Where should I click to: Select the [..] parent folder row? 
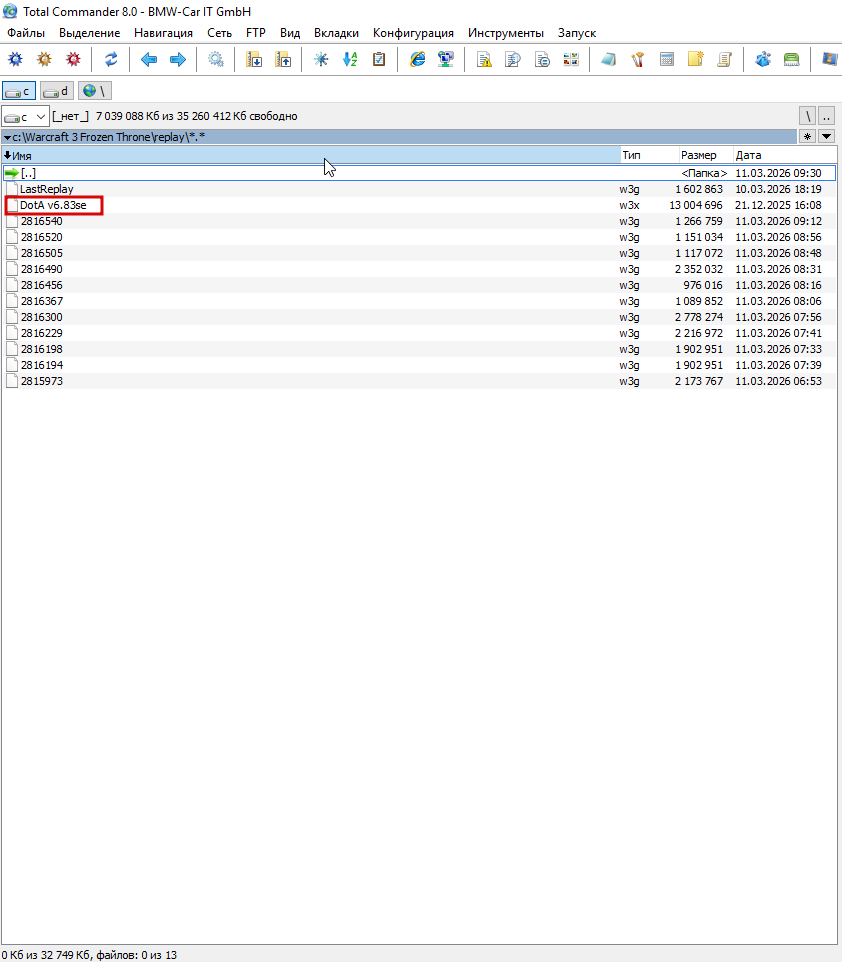(x=419, y=173)
